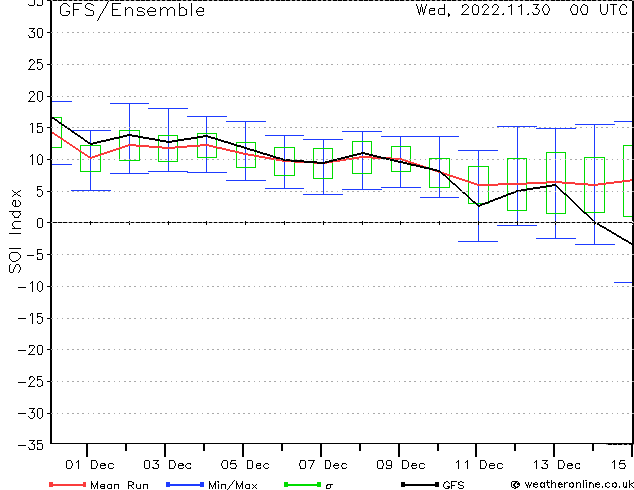Click the 01 Dec x-axis label

(90, 465)
